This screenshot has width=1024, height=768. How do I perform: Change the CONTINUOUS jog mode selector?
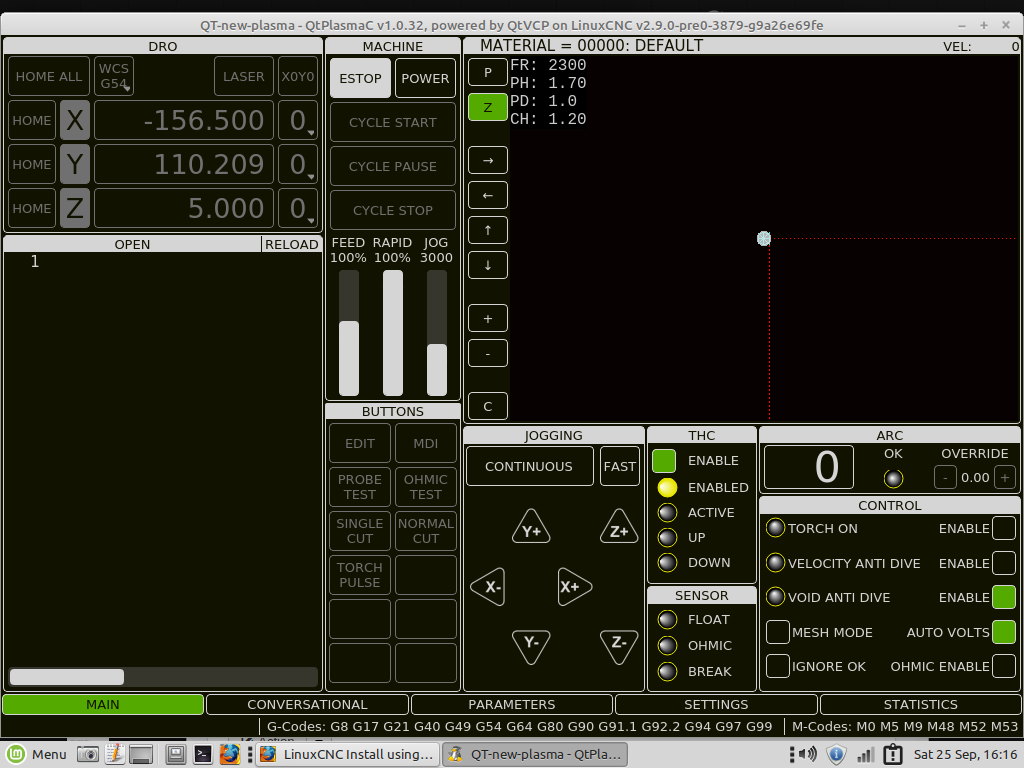pos(529,466)
